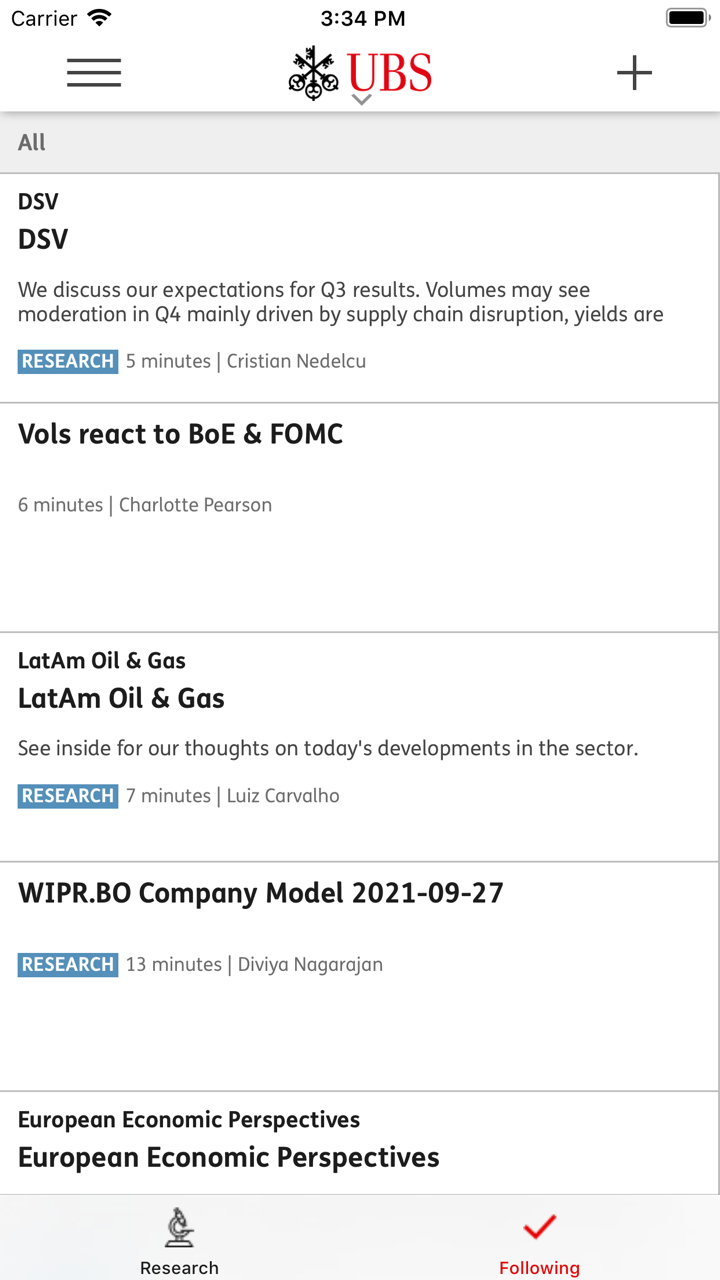The width and height of the screenshot is (720, 1280).
Task: Select the All filter header
Action: 32,142
